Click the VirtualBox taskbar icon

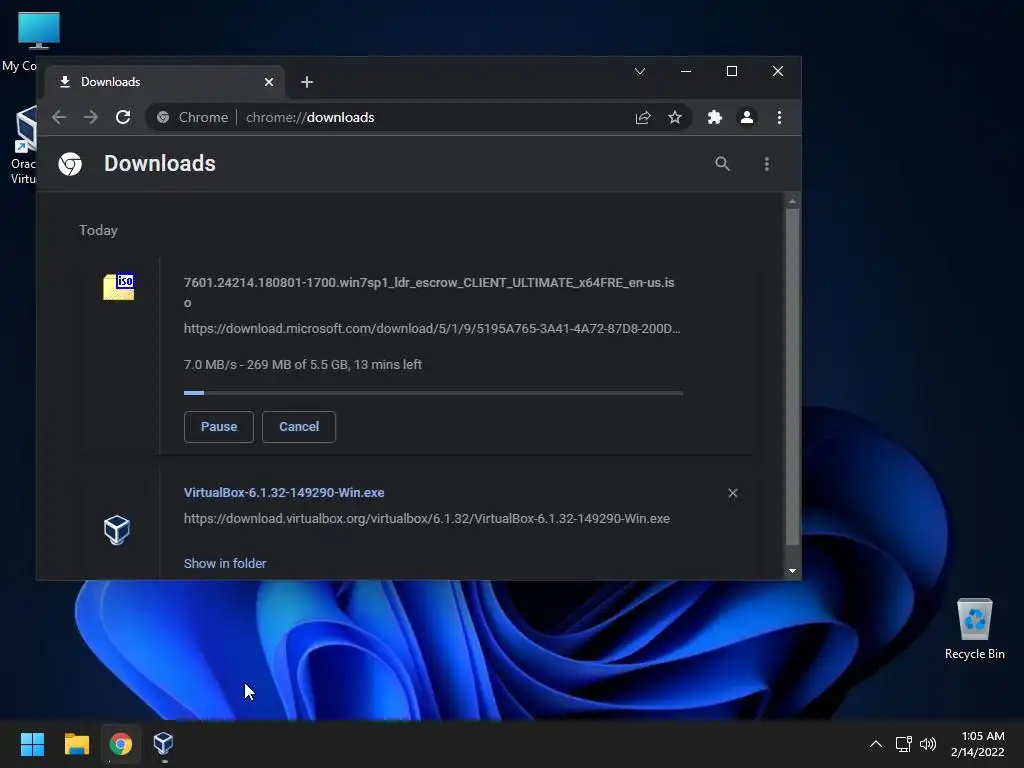tap(163, 744)
